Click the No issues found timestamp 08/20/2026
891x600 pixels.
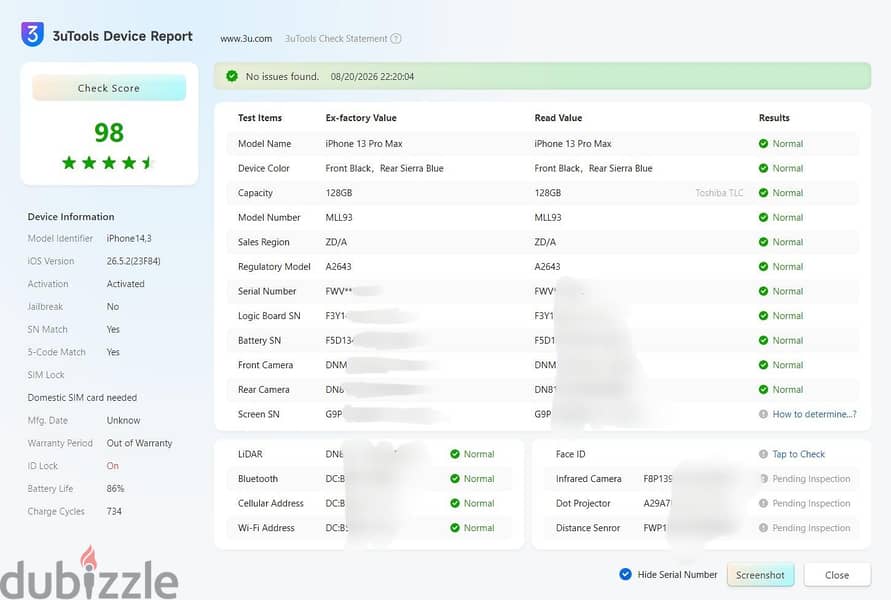point(372,76)
